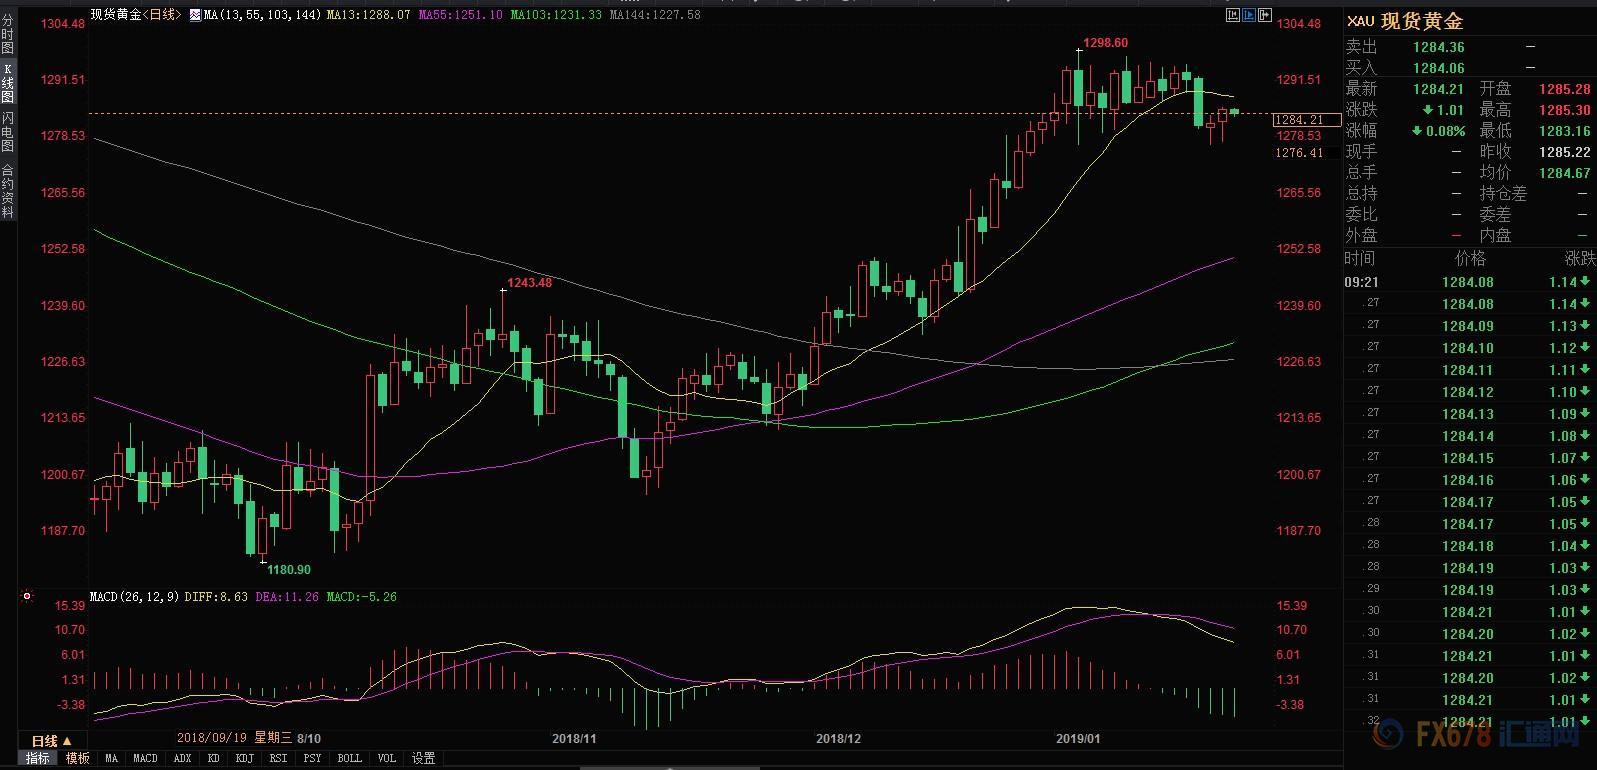Click the 1284.21 current price label

(1299, 120)
